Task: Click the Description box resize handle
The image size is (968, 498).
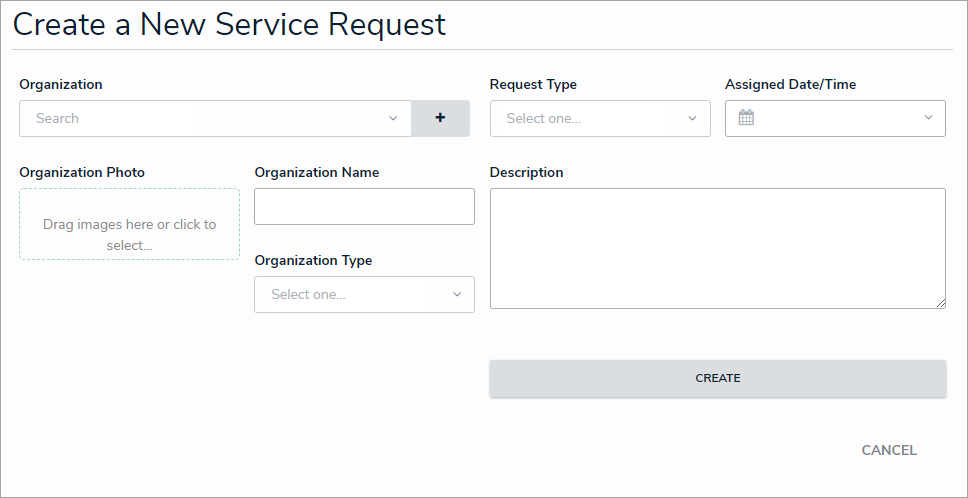Action: 940,303
